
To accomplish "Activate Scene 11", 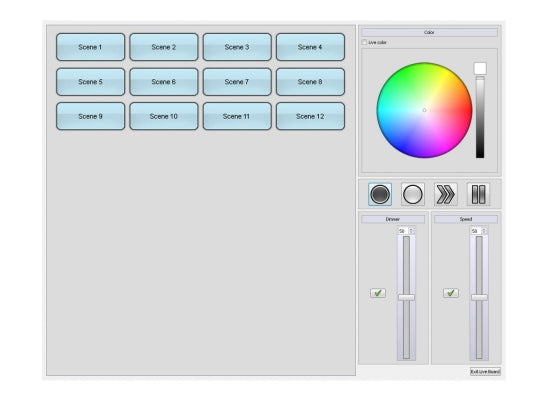I will (x=237, y=116).
